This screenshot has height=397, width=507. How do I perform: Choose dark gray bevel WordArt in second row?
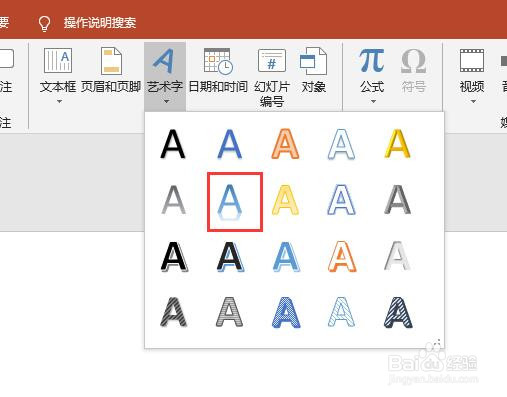(x=397, y=200)
